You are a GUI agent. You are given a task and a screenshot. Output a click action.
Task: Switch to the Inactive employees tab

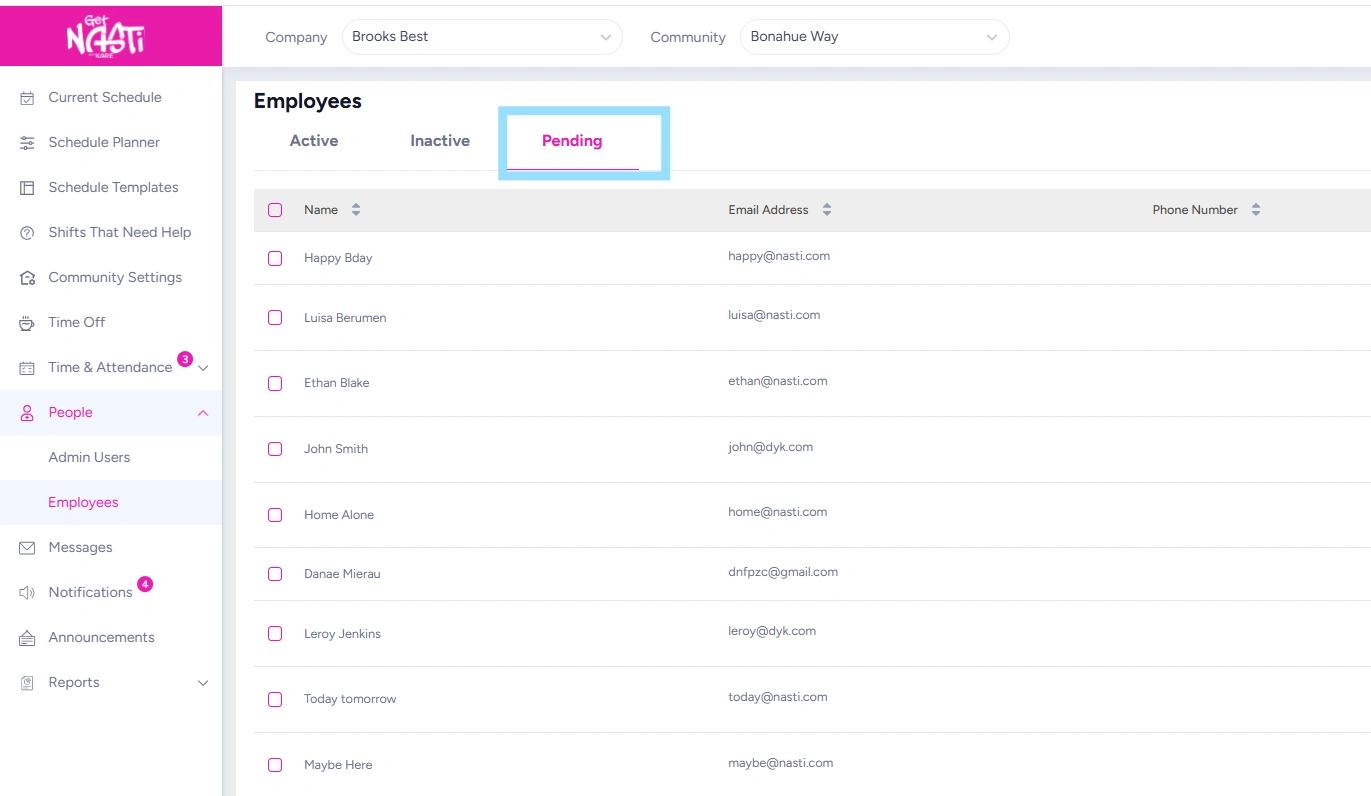(x=440, y=141)
